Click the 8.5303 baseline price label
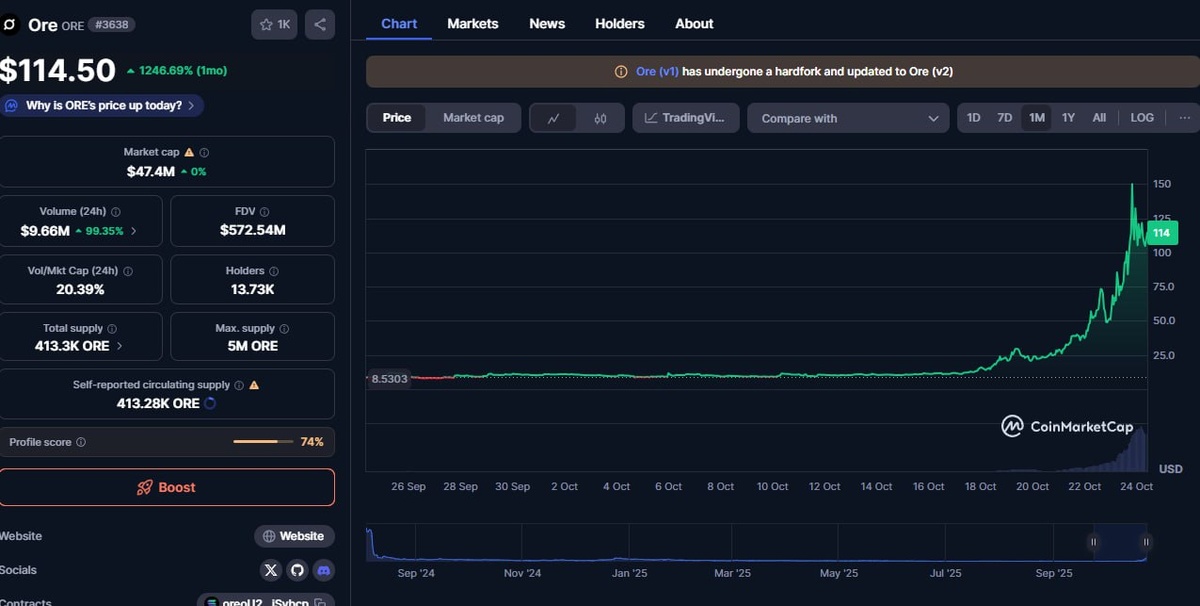Image resolution: width=1200 pixels, height=606 pixels. [389, 379]
